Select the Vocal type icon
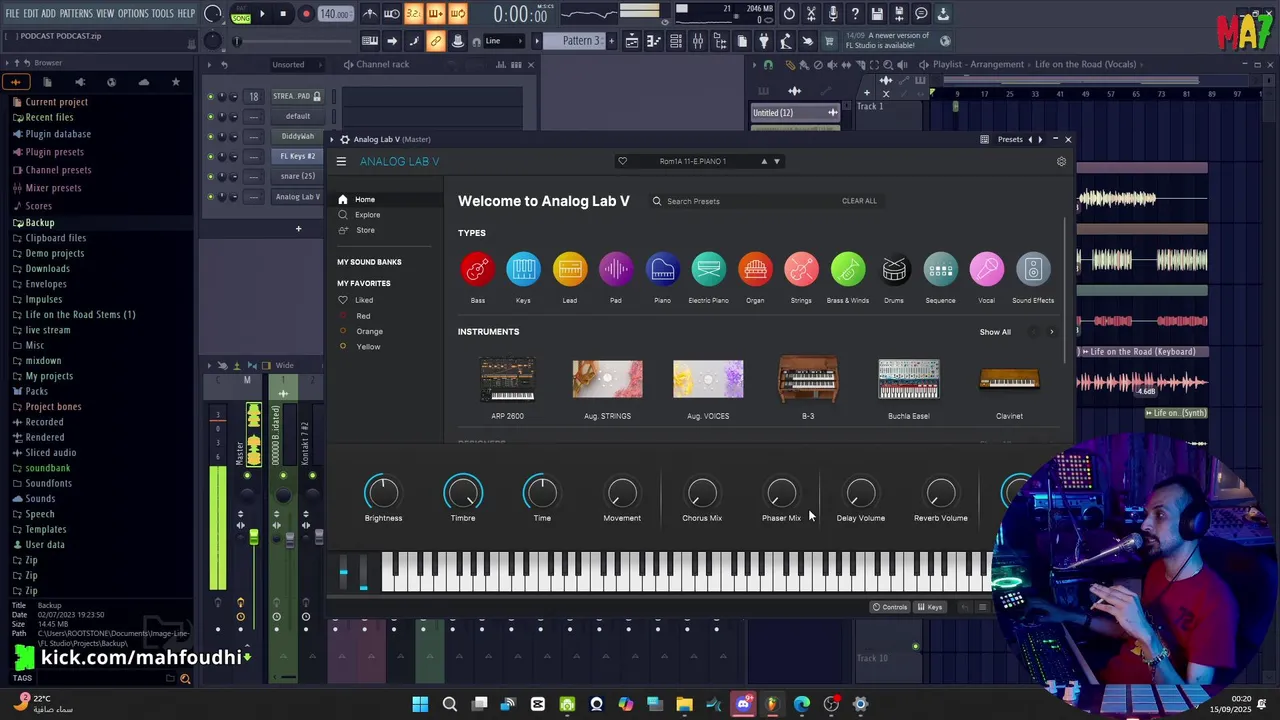 (986, 269)
